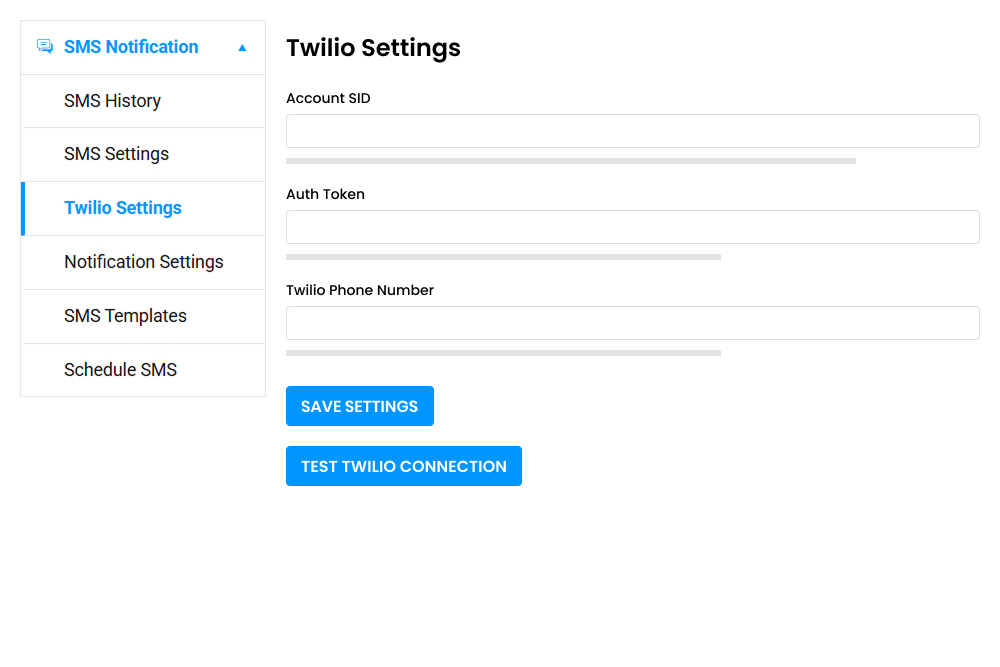The image size is (1000, 667).
Task: Click the Save Settings button
Action: 359,406
